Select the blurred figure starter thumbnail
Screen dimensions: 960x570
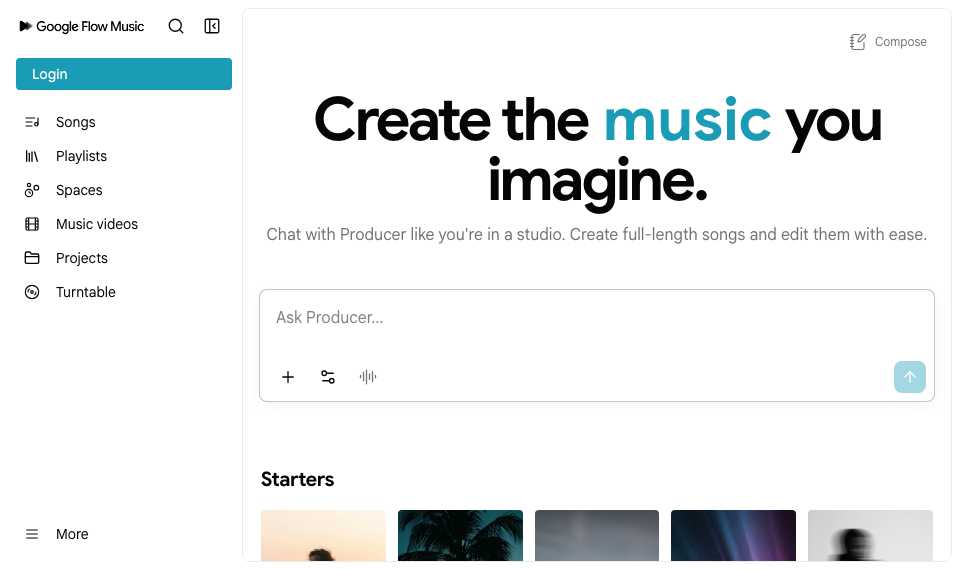870,535
